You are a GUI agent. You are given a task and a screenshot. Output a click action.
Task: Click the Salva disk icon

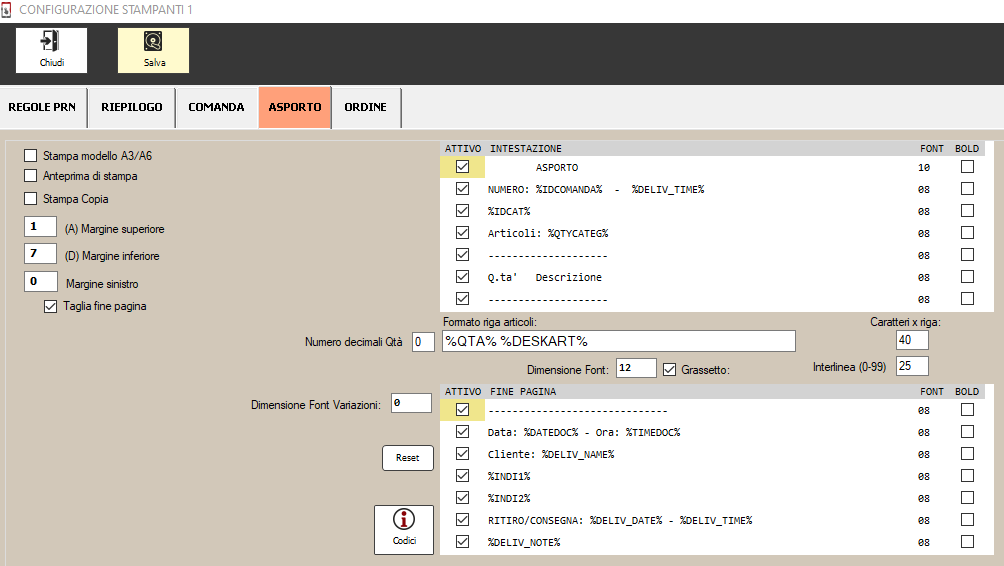click(x=153, y=42)
